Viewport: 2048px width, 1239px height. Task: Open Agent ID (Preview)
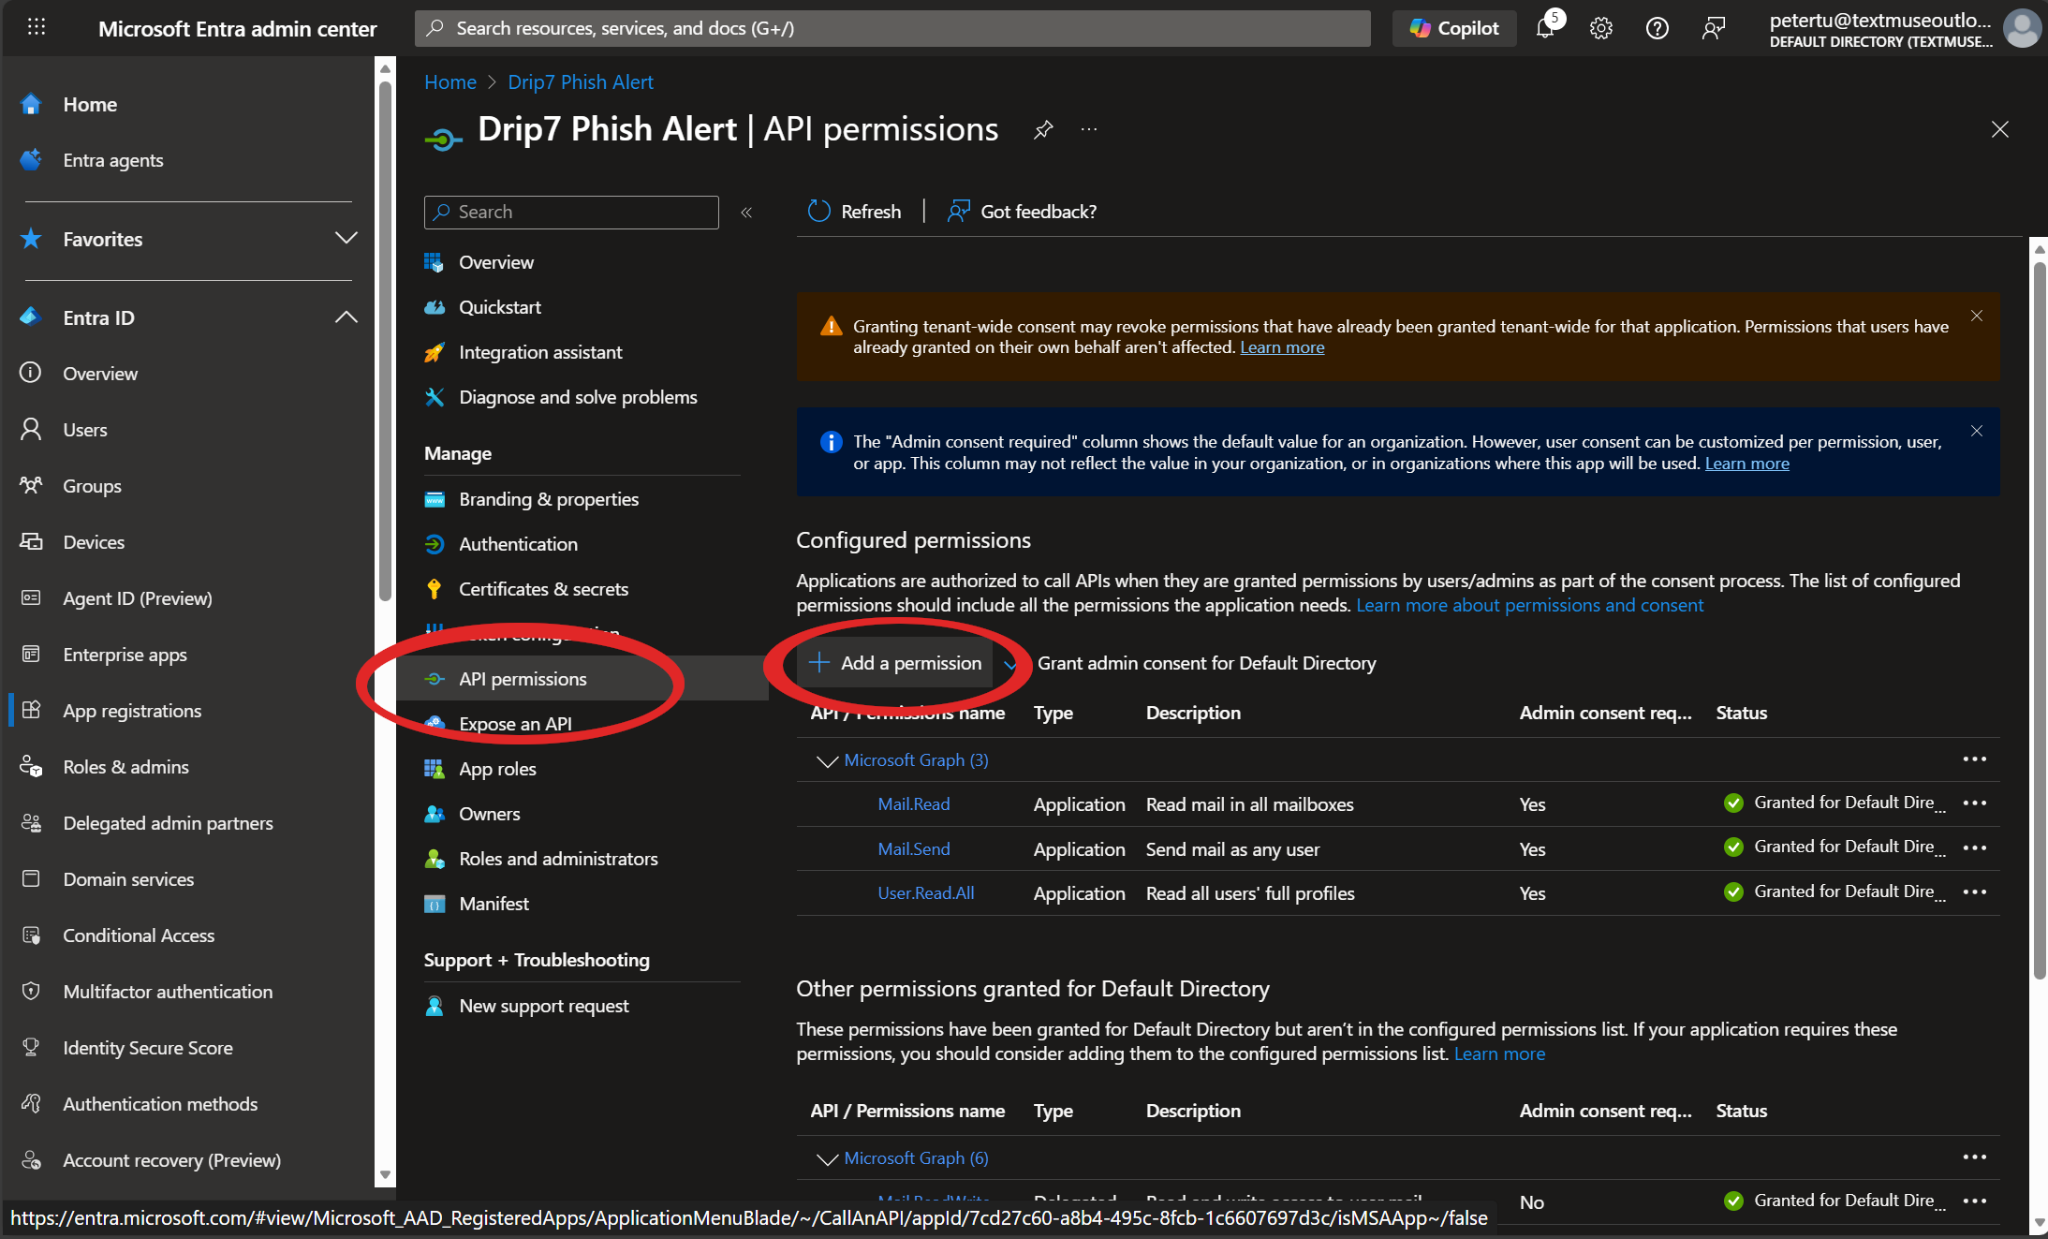pyautogui.click(x=137, y=598)
